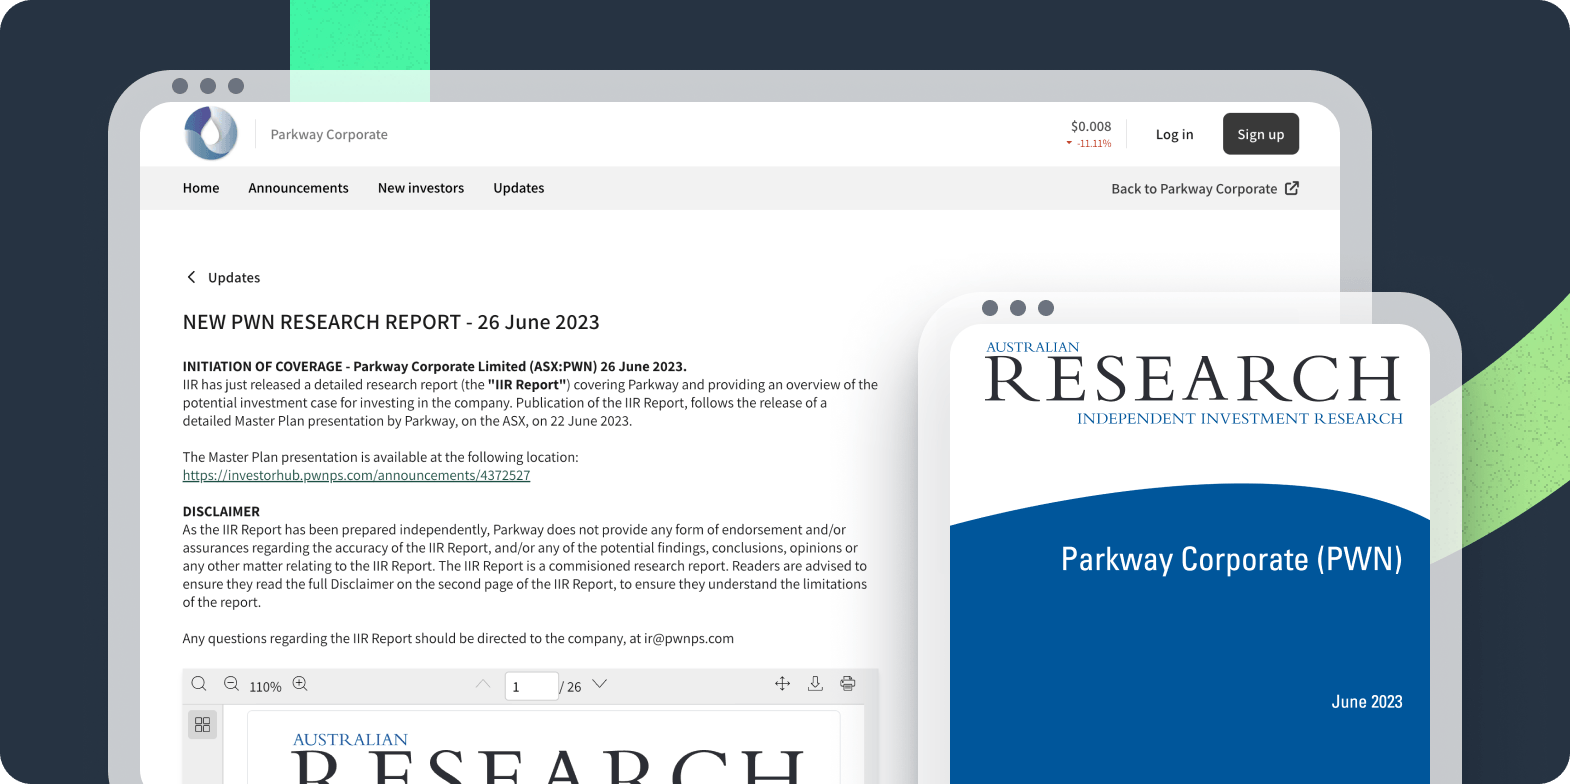Print the PDF report
The image size is (1570, 784).
tap(848, 683)
